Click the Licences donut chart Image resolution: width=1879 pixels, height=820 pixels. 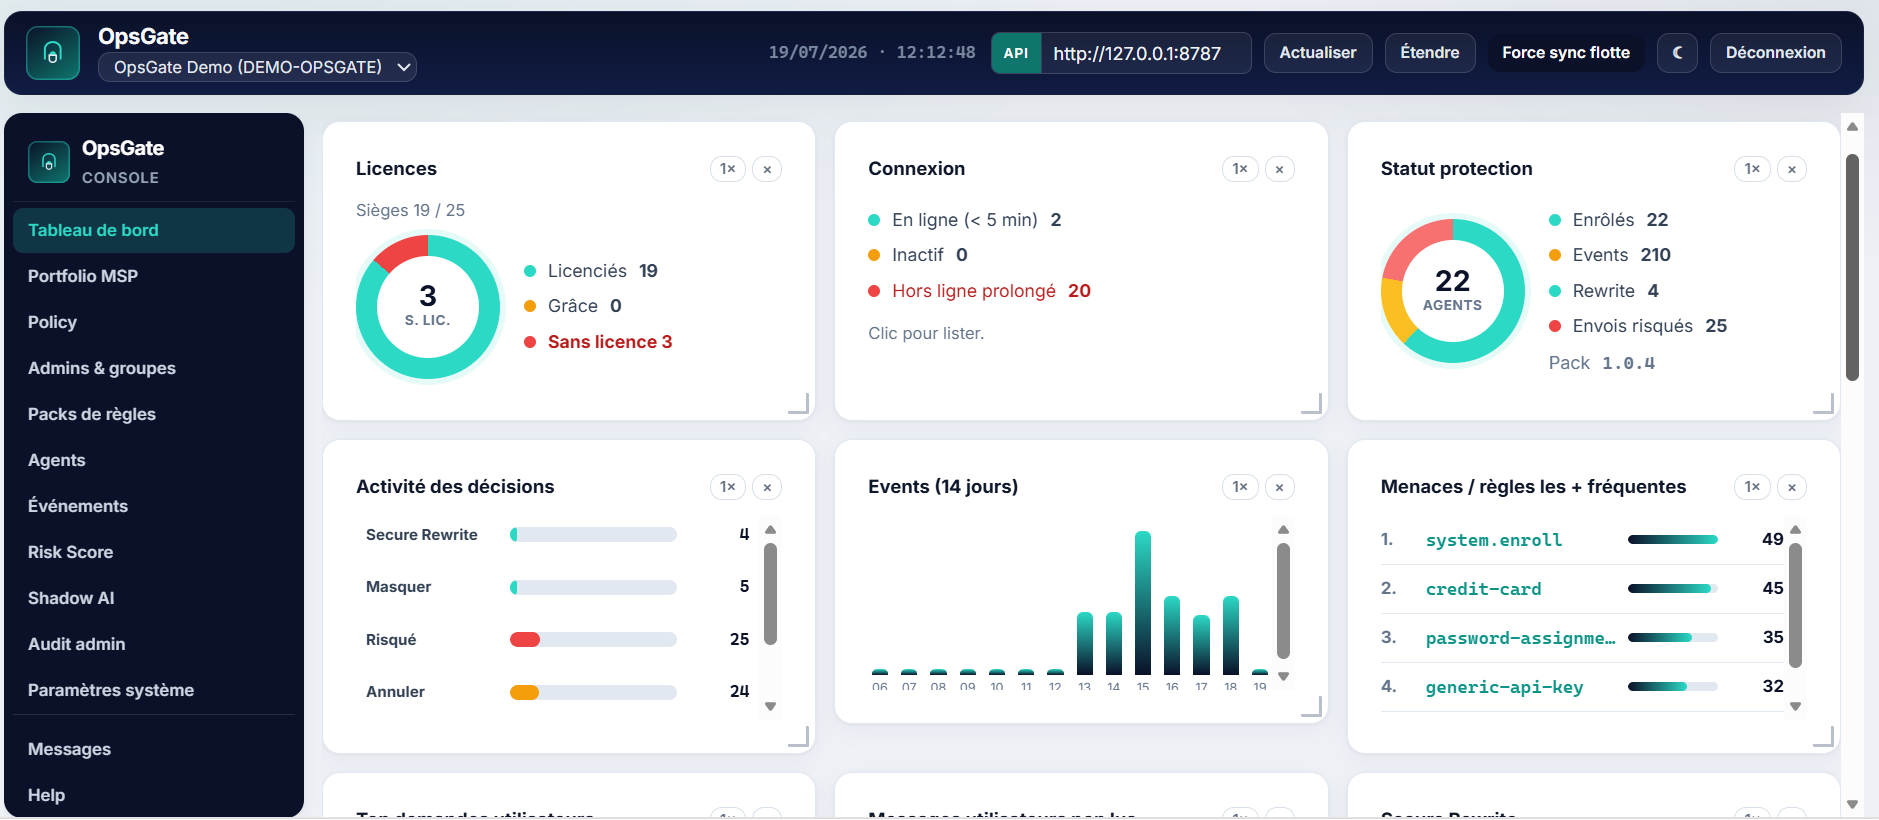point(428,307)
